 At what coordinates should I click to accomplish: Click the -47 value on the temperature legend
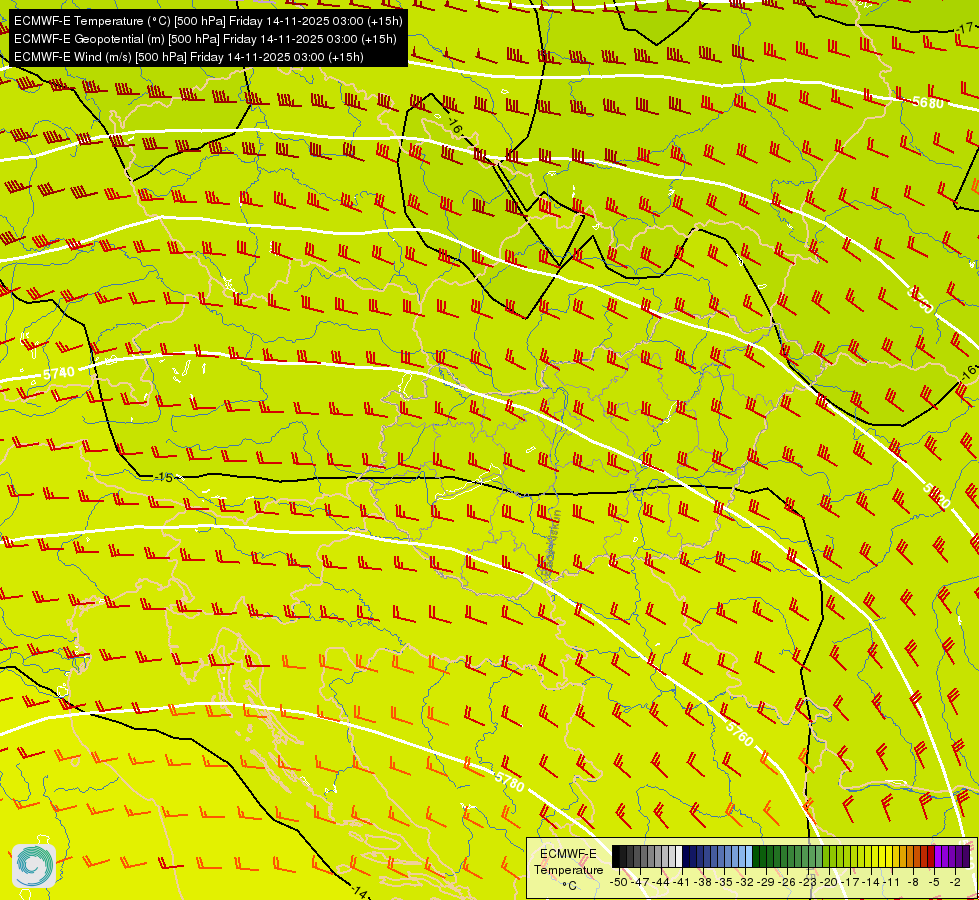(x=641, y=882)
